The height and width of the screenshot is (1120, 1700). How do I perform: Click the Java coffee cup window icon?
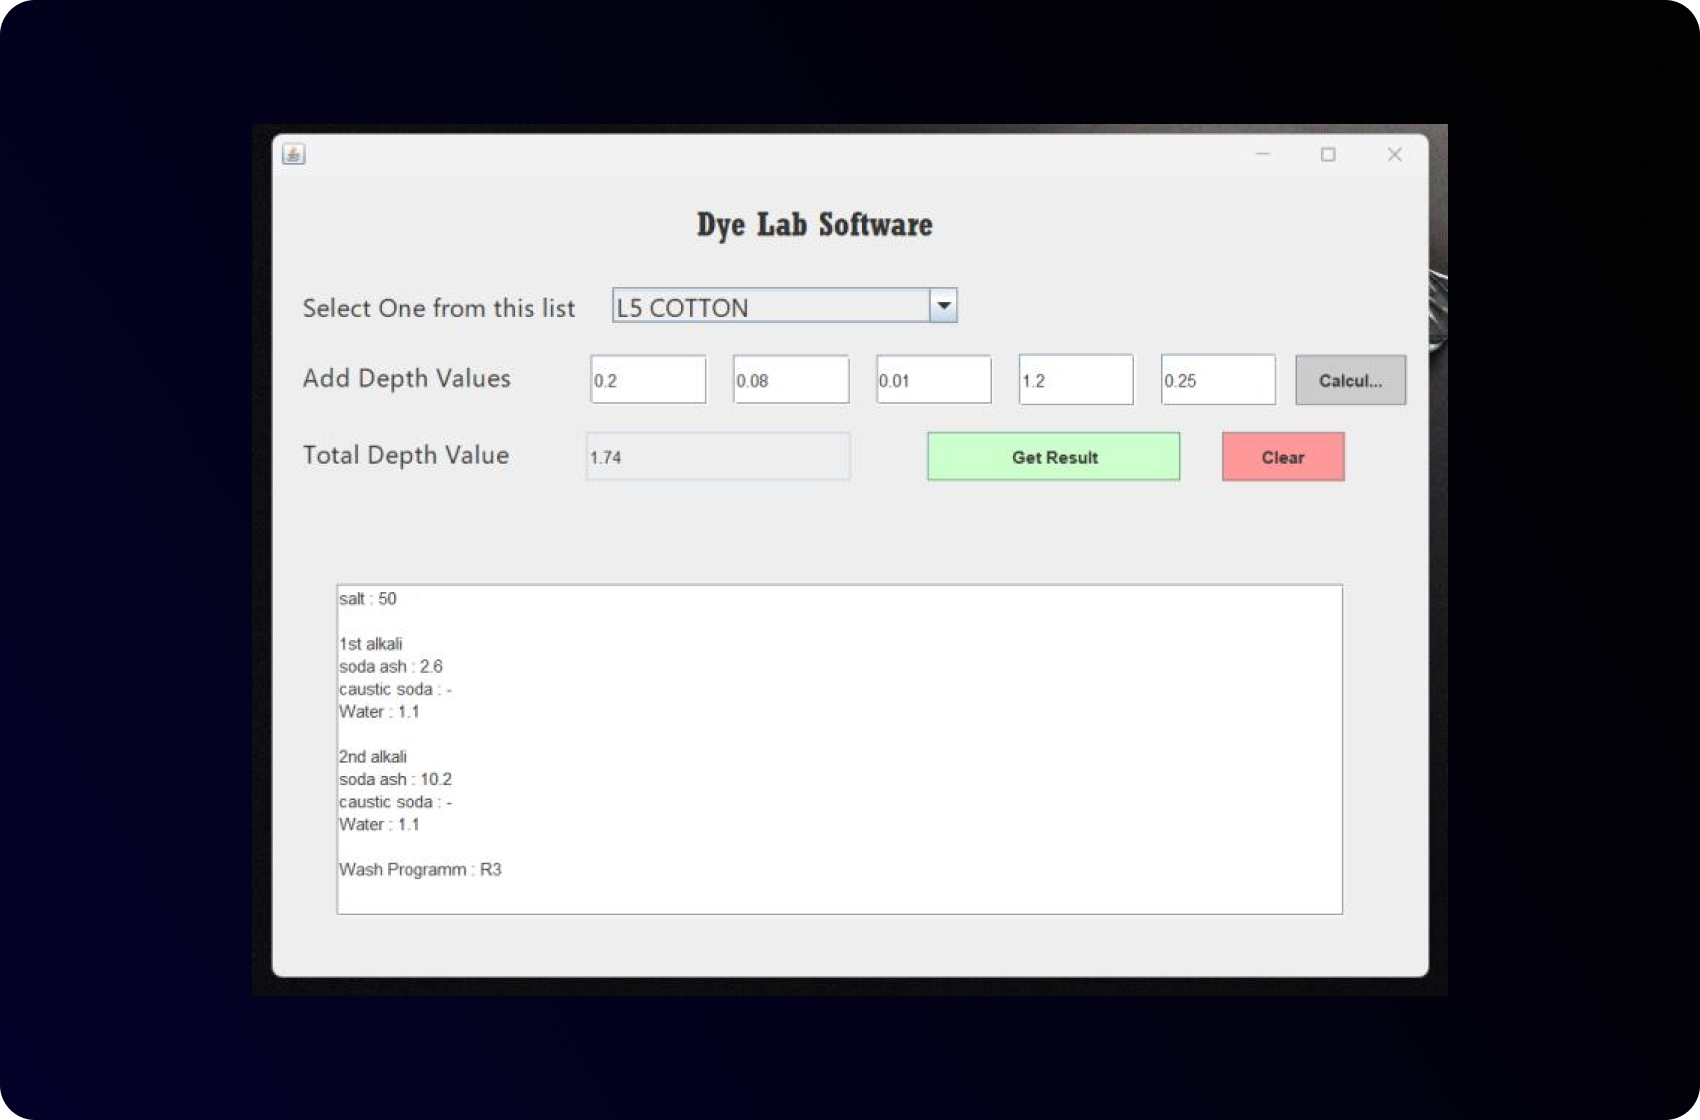pos(293,154)
